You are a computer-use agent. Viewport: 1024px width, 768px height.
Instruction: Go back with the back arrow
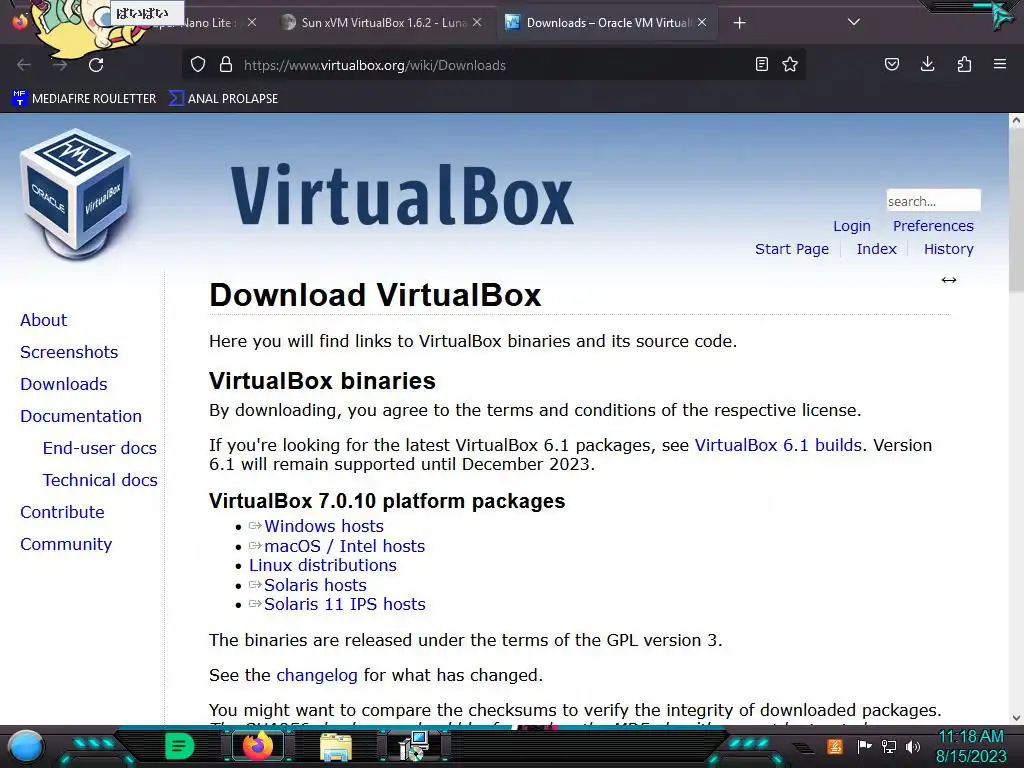24,65
